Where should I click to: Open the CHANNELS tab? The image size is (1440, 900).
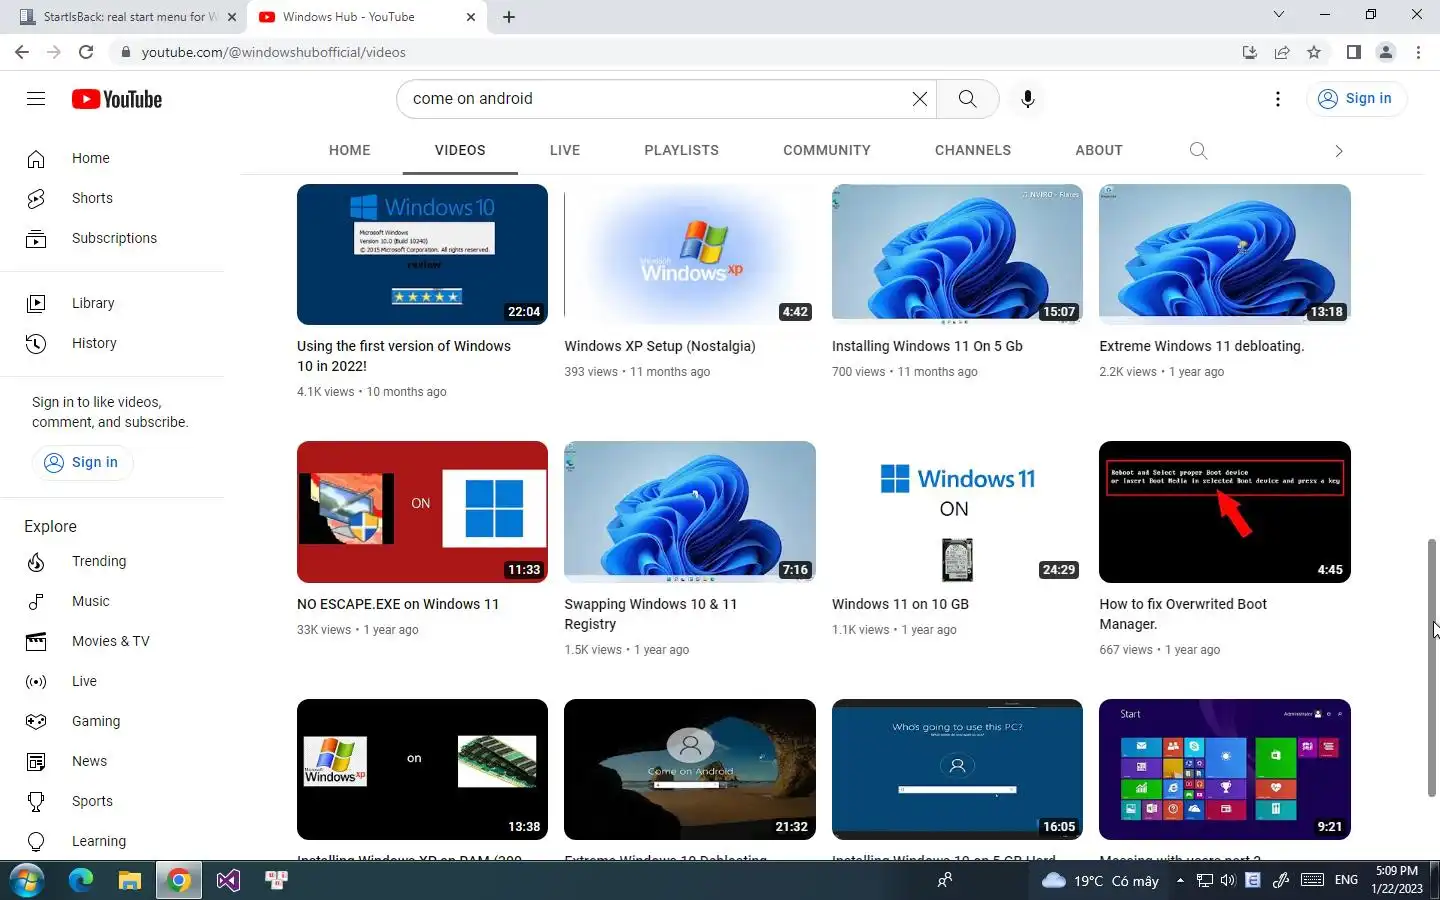973,150
